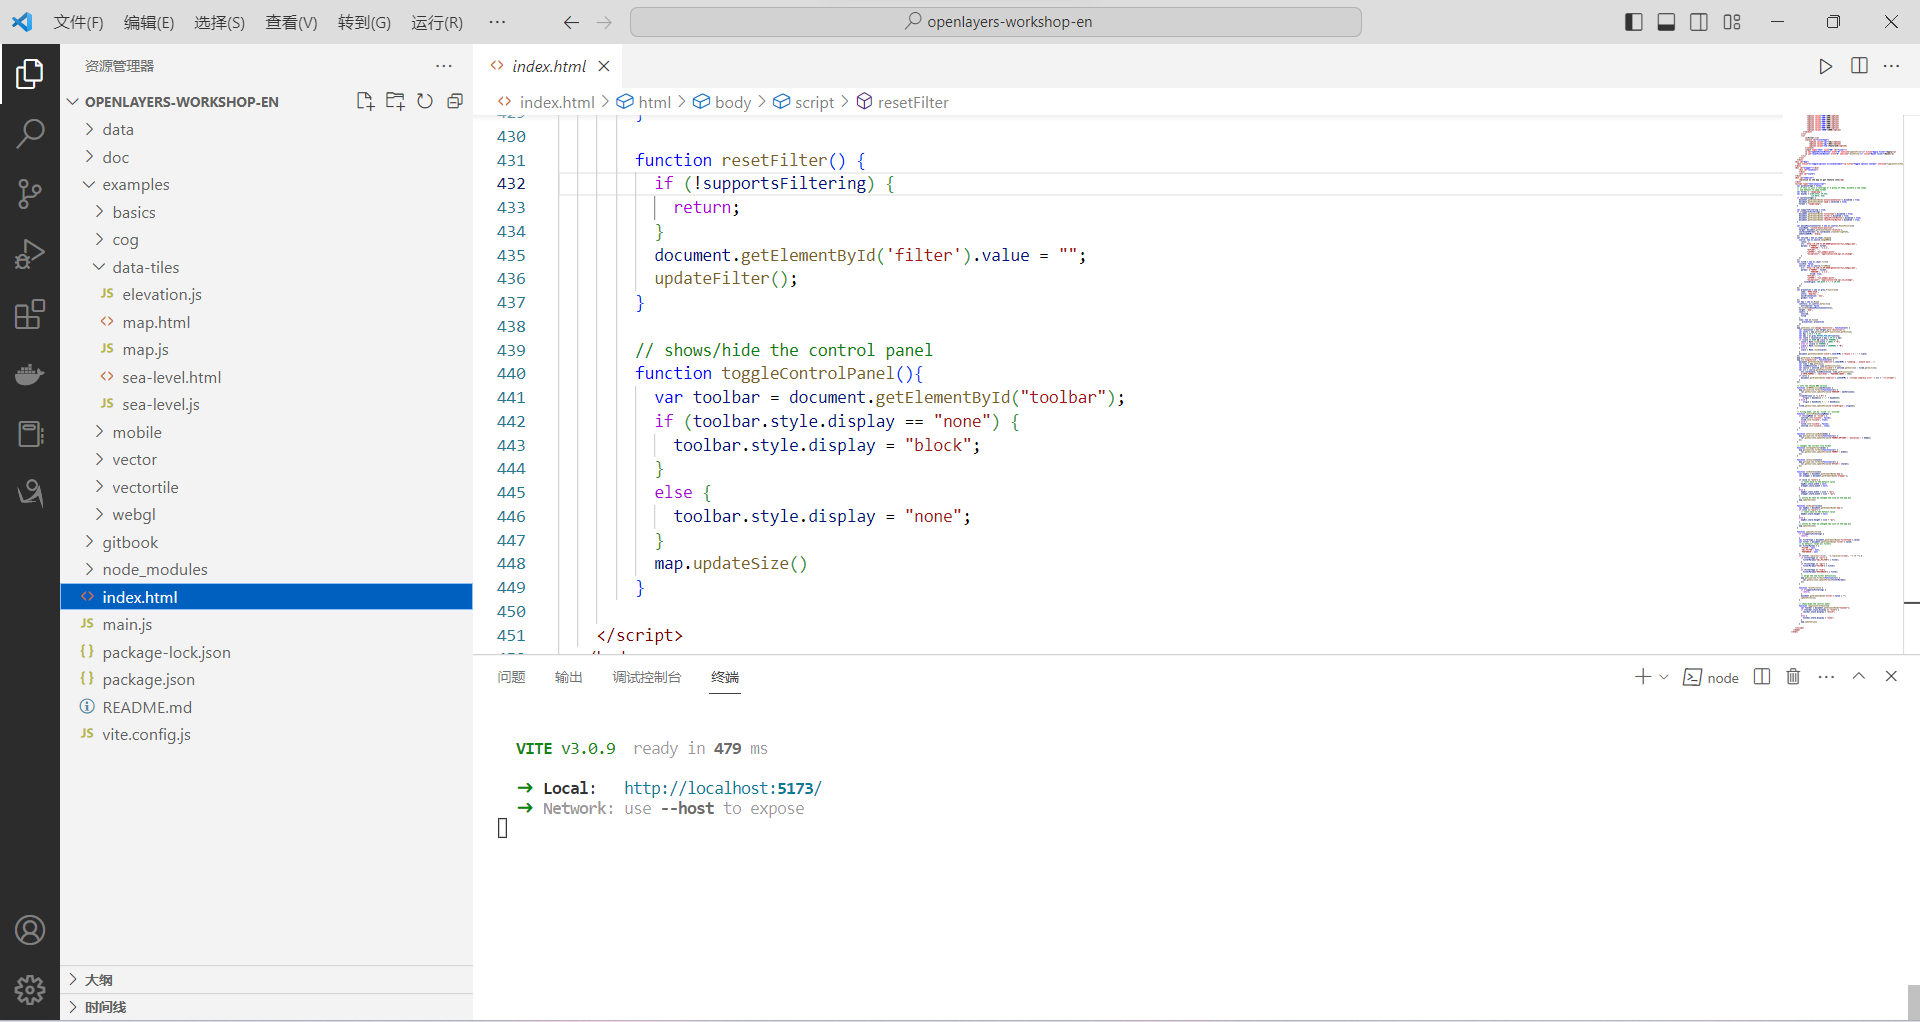Open the Docker view in activity bar

(x=30, y=374)
